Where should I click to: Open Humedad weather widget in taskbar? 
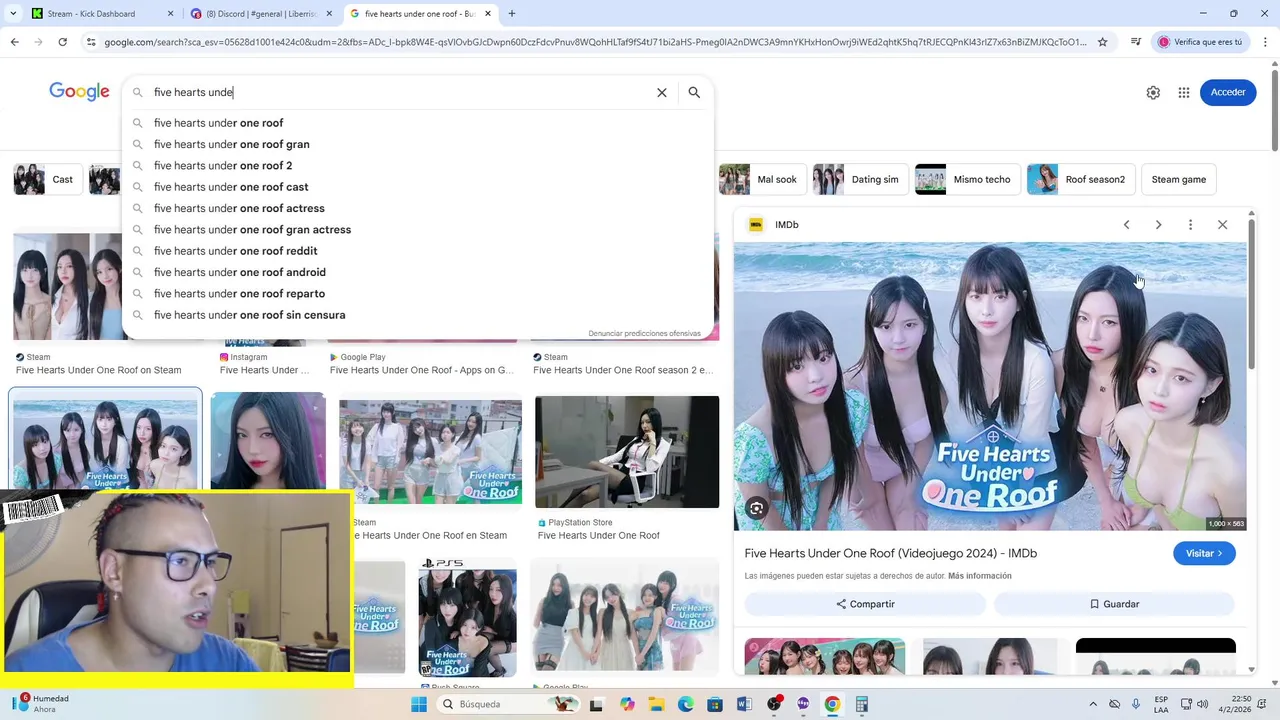(x=42, y=704)
